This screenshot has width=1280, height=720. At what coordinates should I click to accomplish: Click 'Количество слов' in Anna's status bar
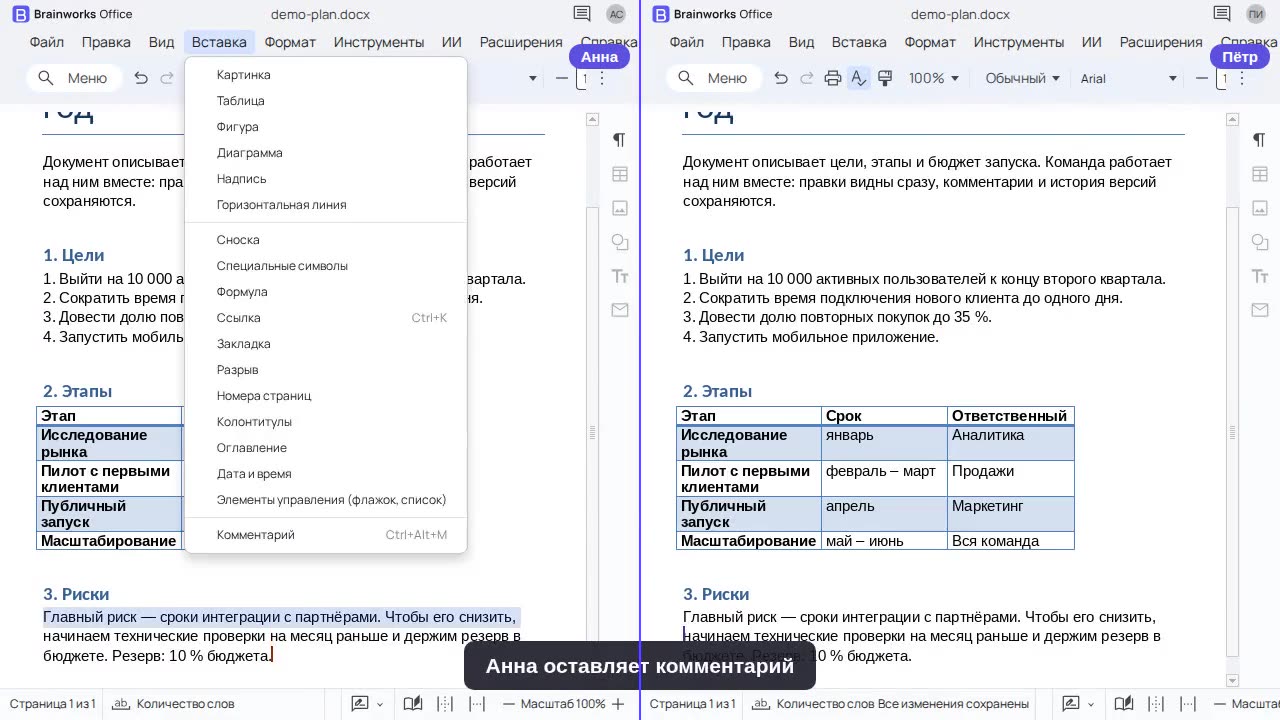(174, 704)
